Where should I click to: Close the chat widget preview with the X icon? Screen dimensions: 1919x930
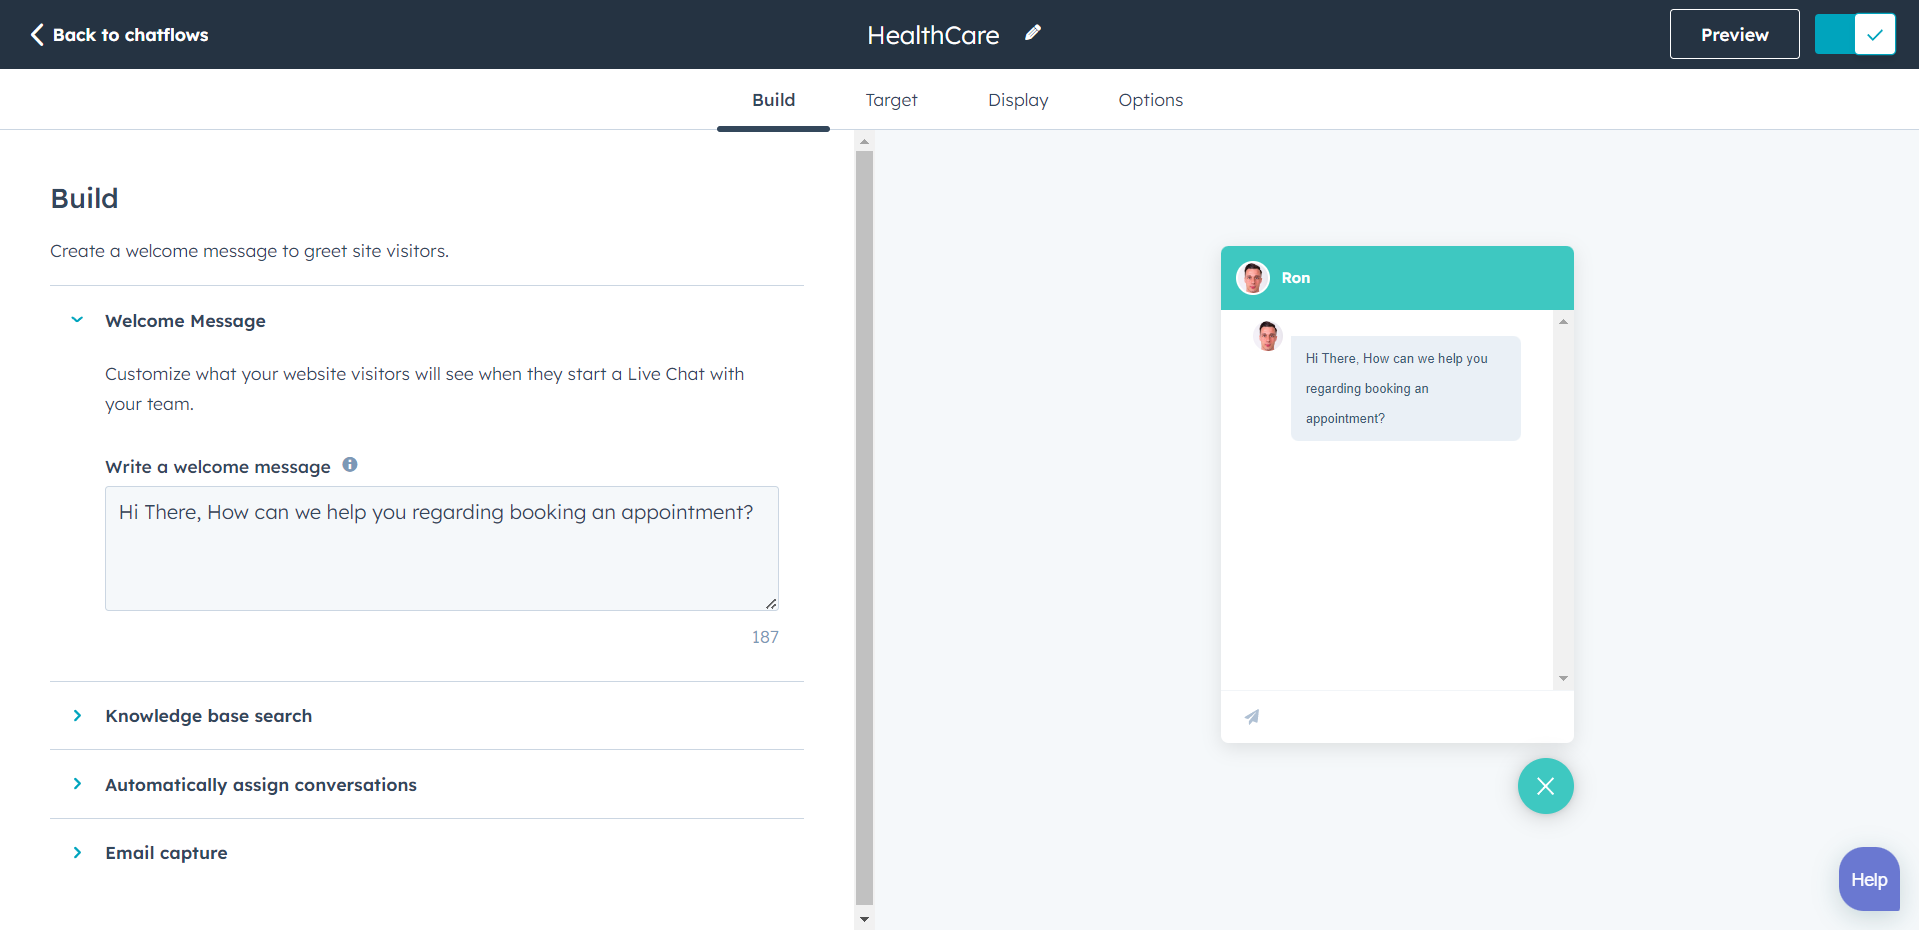[1545, 786]
